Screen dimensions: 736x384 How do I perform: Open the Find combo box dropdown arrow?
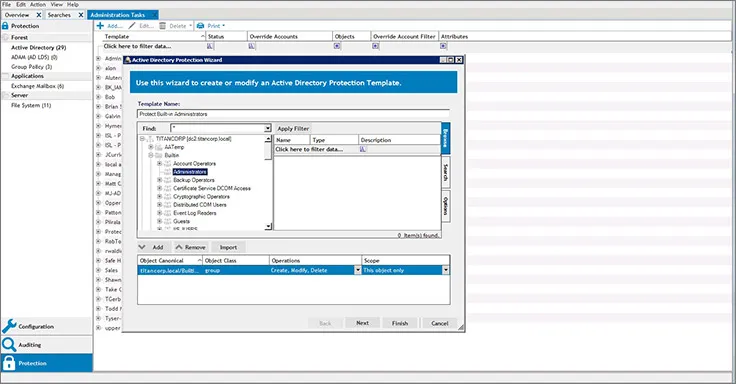click(267, 128)
